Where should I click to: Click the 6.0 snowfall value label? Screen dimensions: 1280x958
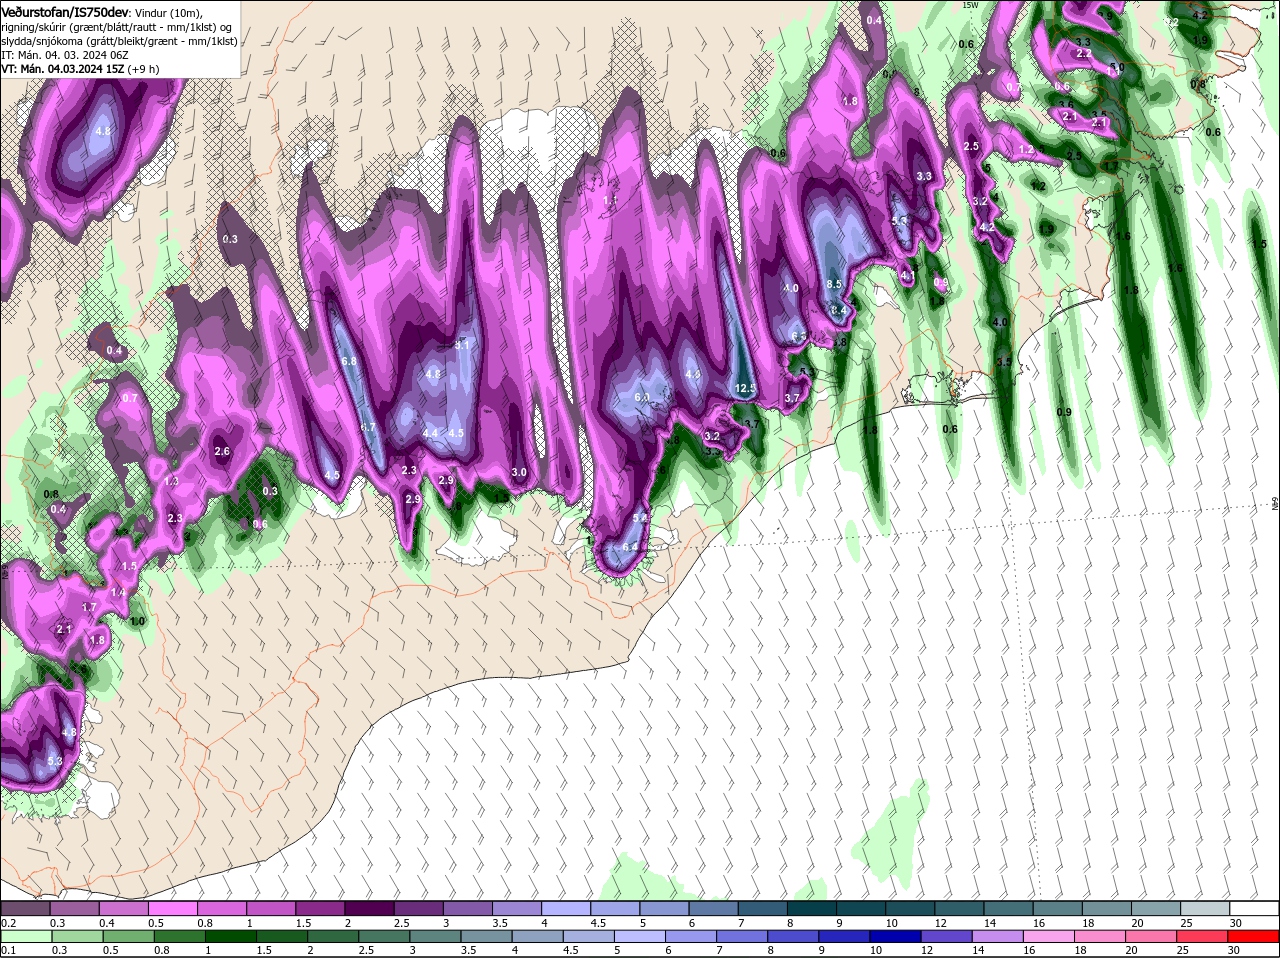(x=642, y=397)
